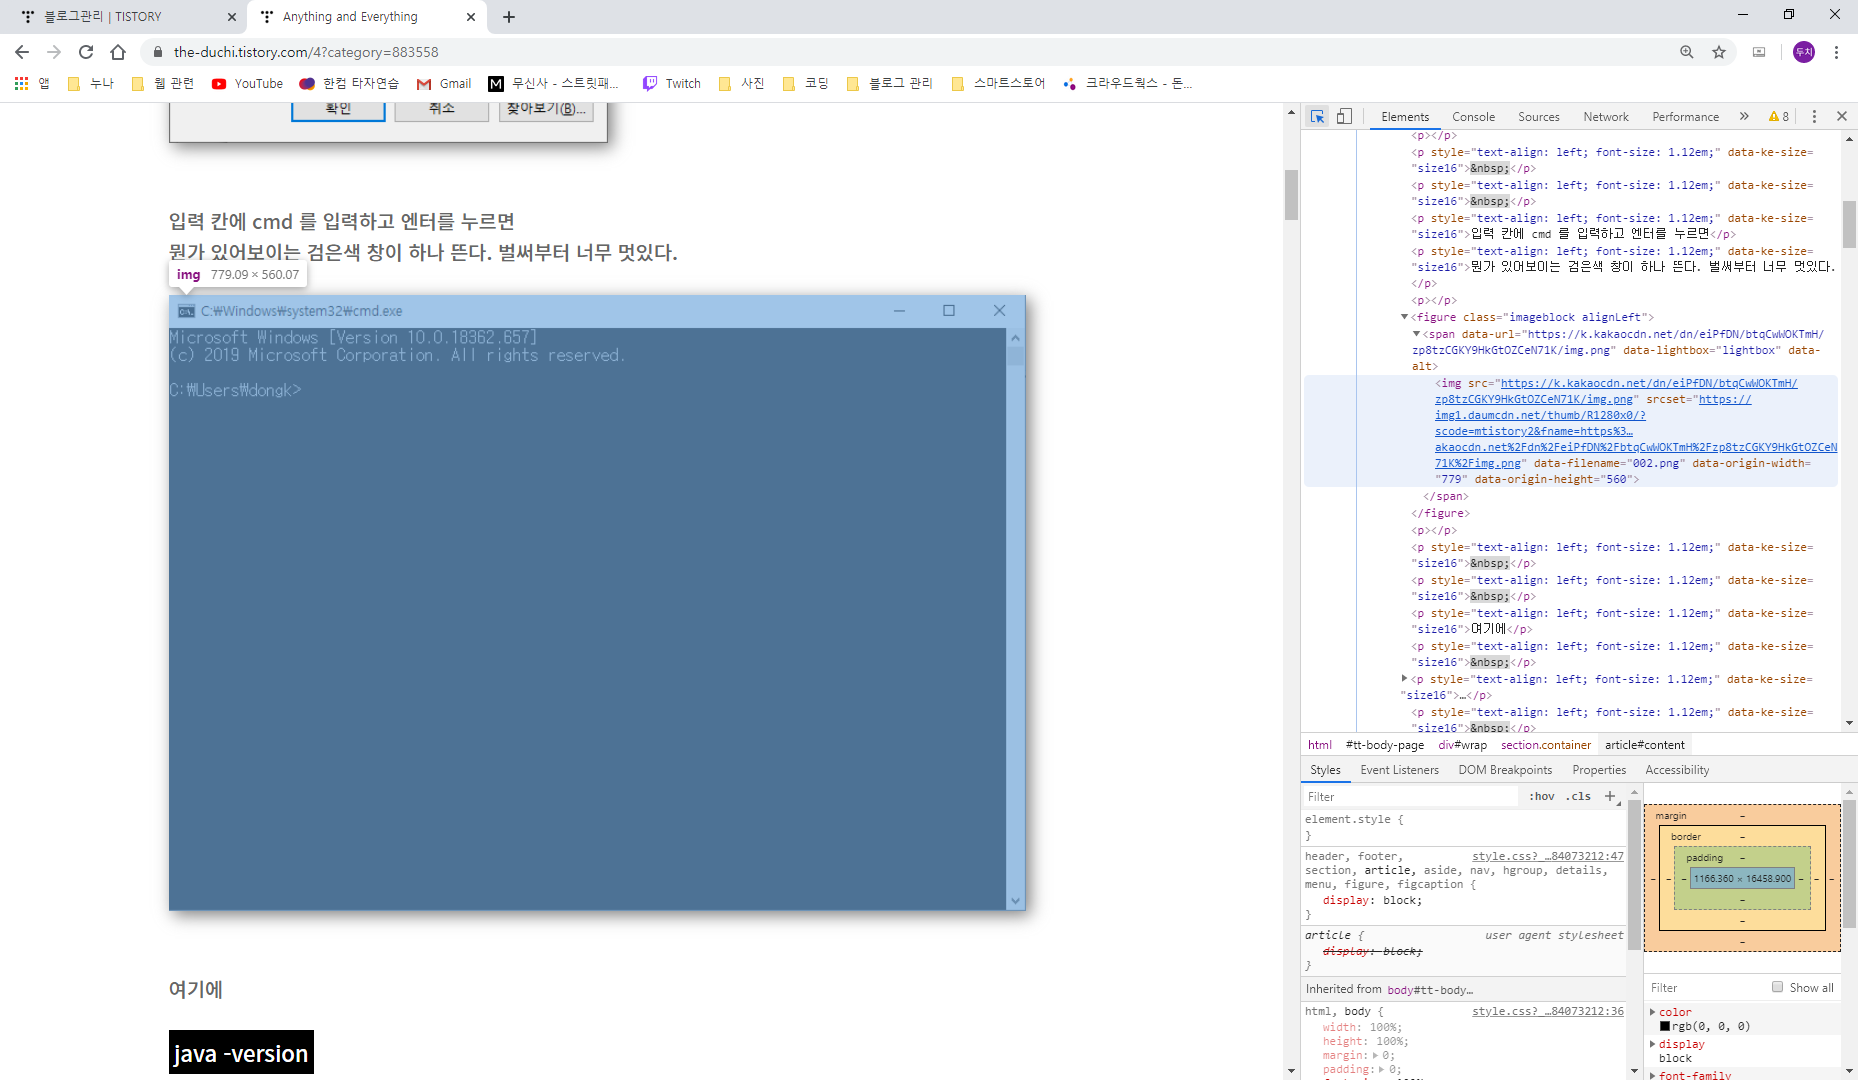Collapse the span data-url node

1416,334
